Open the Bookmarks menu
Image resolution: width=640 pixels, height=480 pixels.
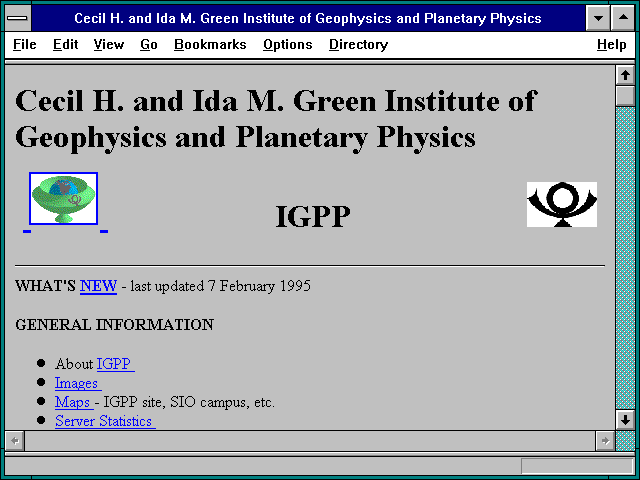tap(210, 44)
